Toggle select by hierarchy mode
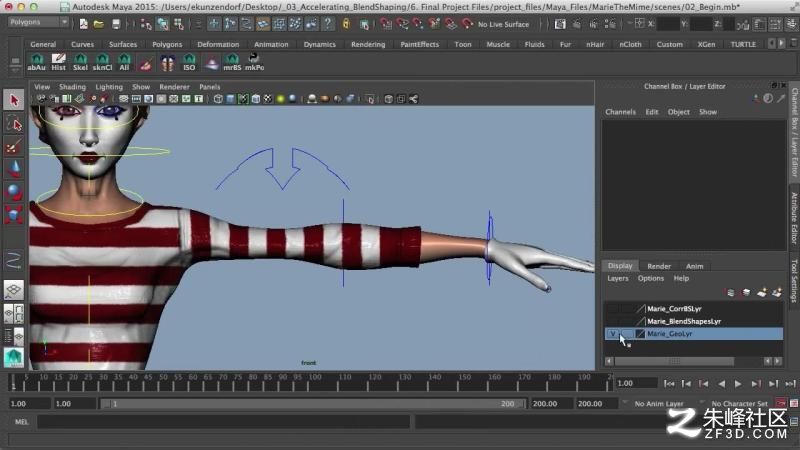Viewport: 800px width, 450px height. [x=146, y=24]
